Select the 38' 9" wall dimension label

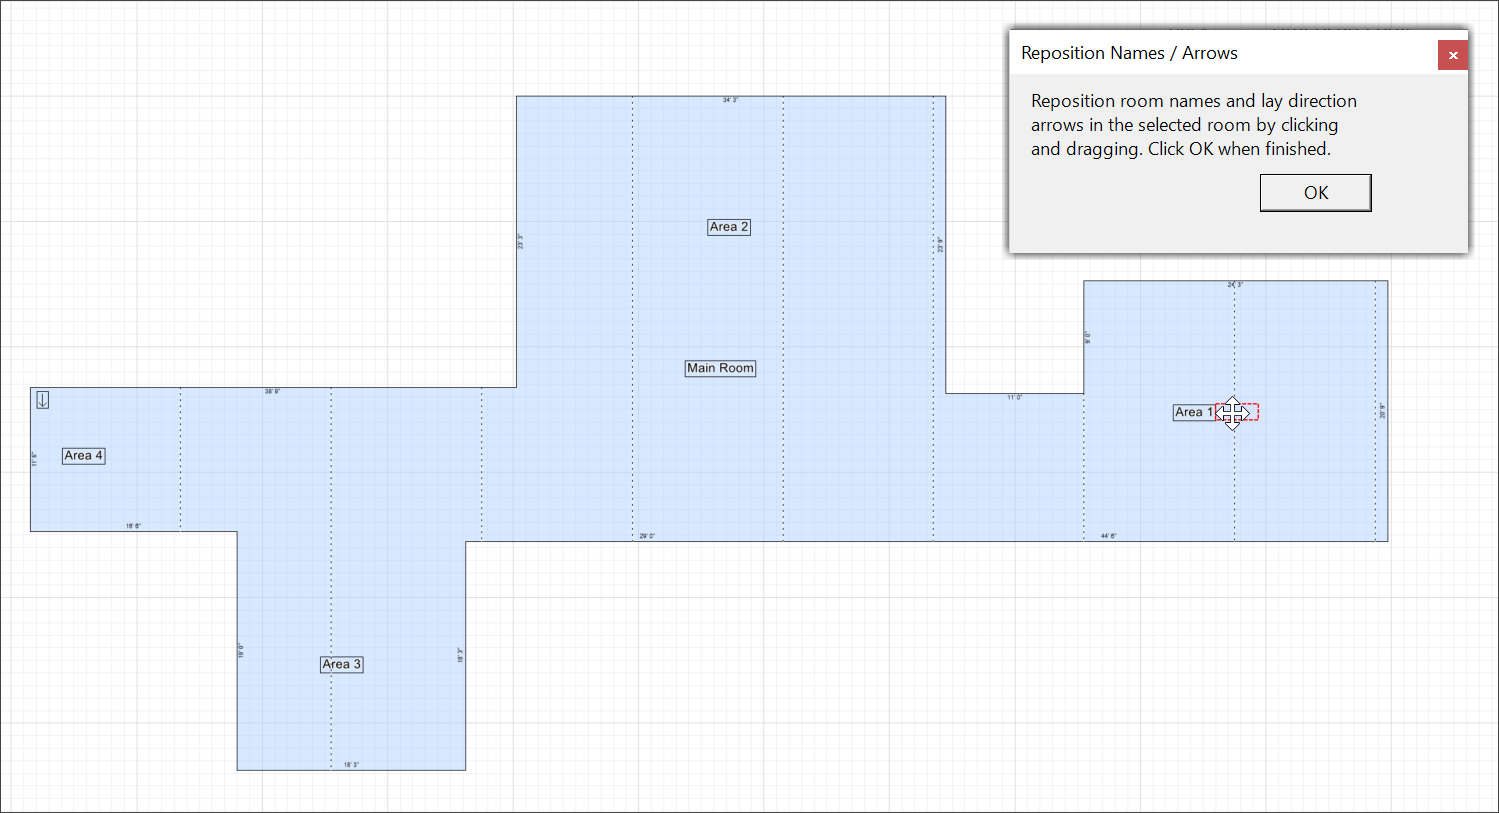272,391
